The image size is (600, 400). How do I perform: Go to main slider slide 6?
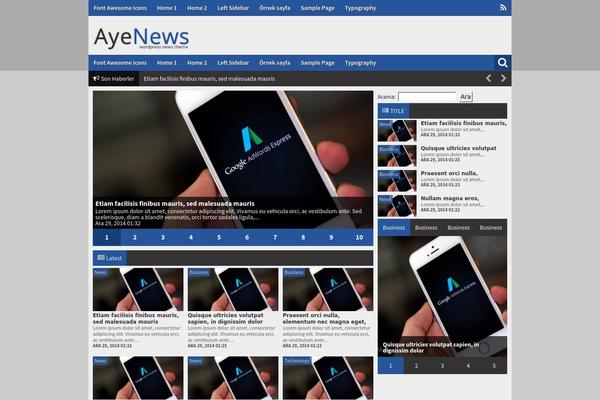coord(247,237)
